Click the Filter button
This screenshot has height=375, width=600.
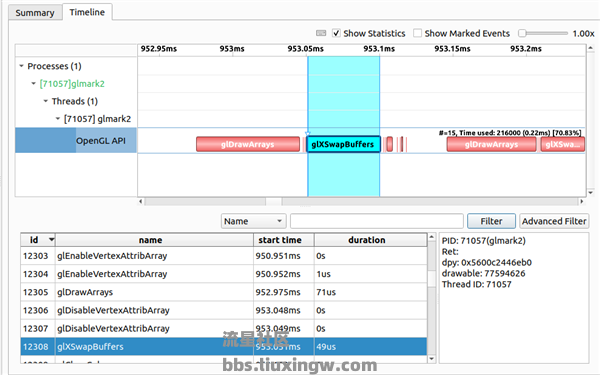491,221
